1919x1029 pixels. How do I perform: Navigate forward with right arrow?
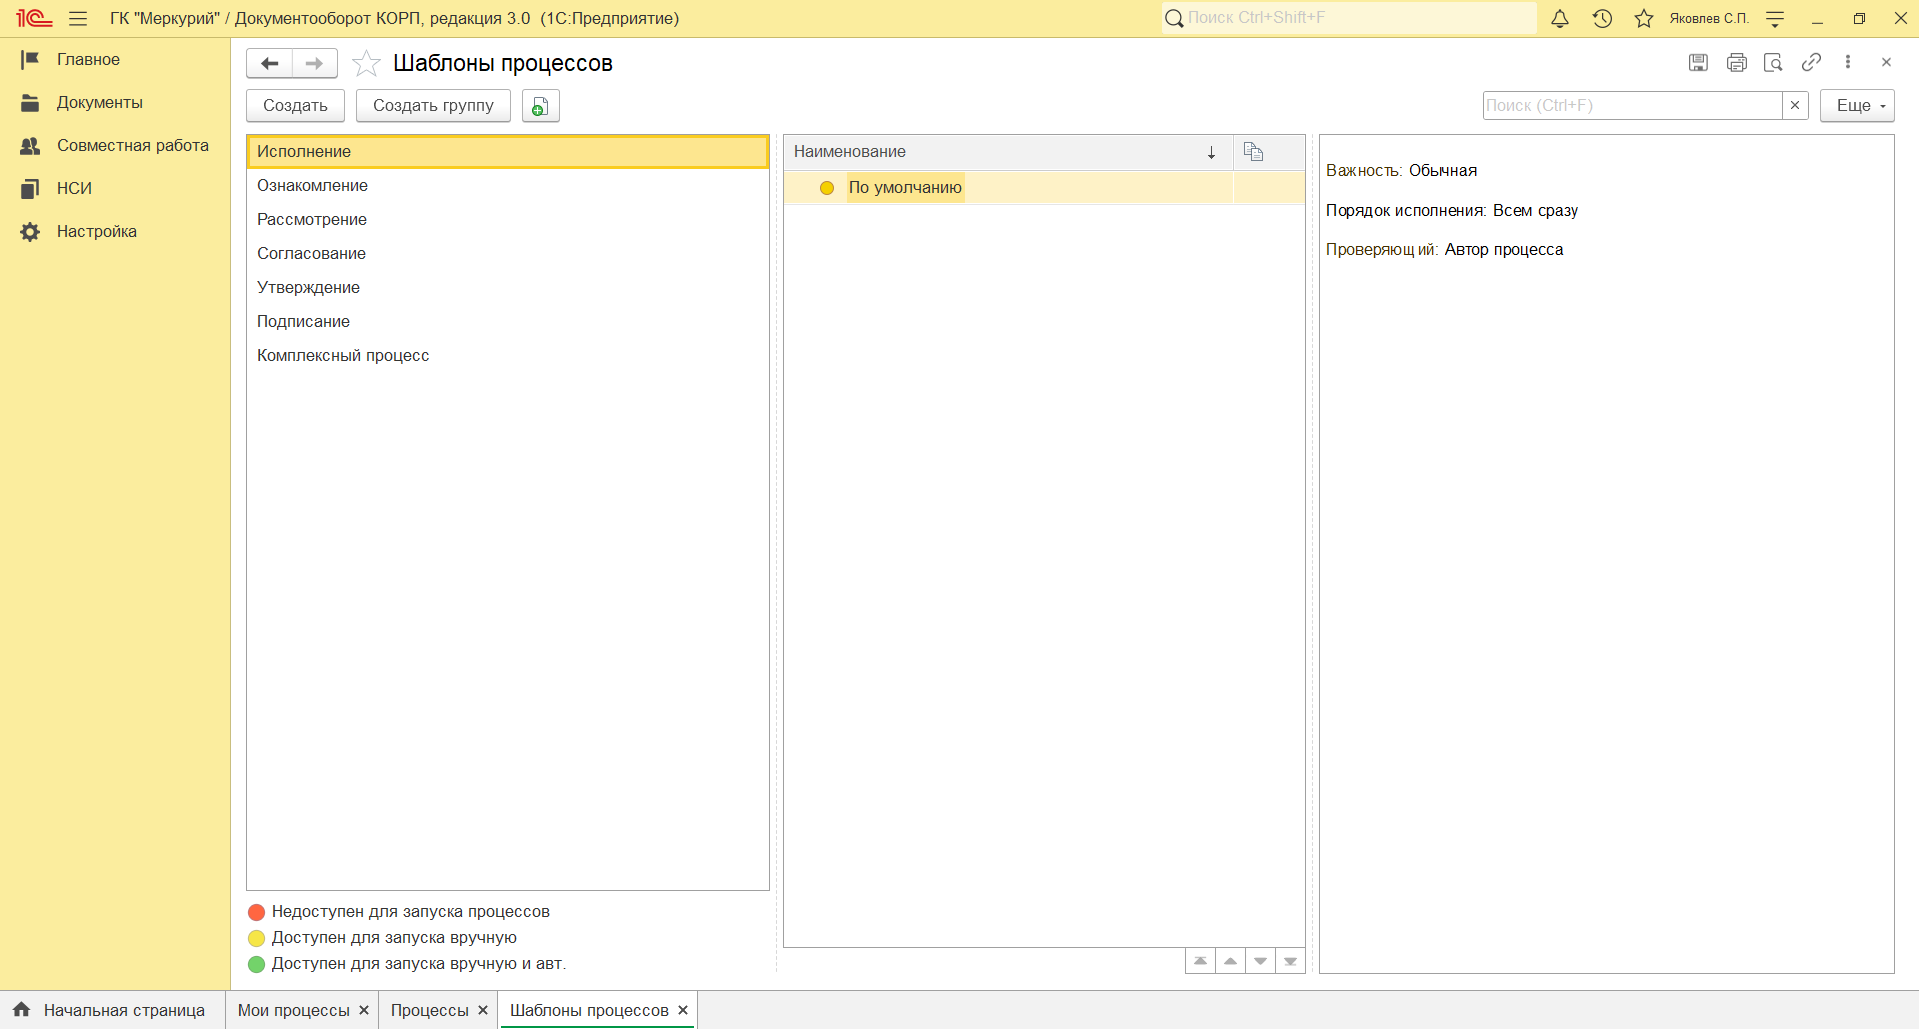(314, 63)
